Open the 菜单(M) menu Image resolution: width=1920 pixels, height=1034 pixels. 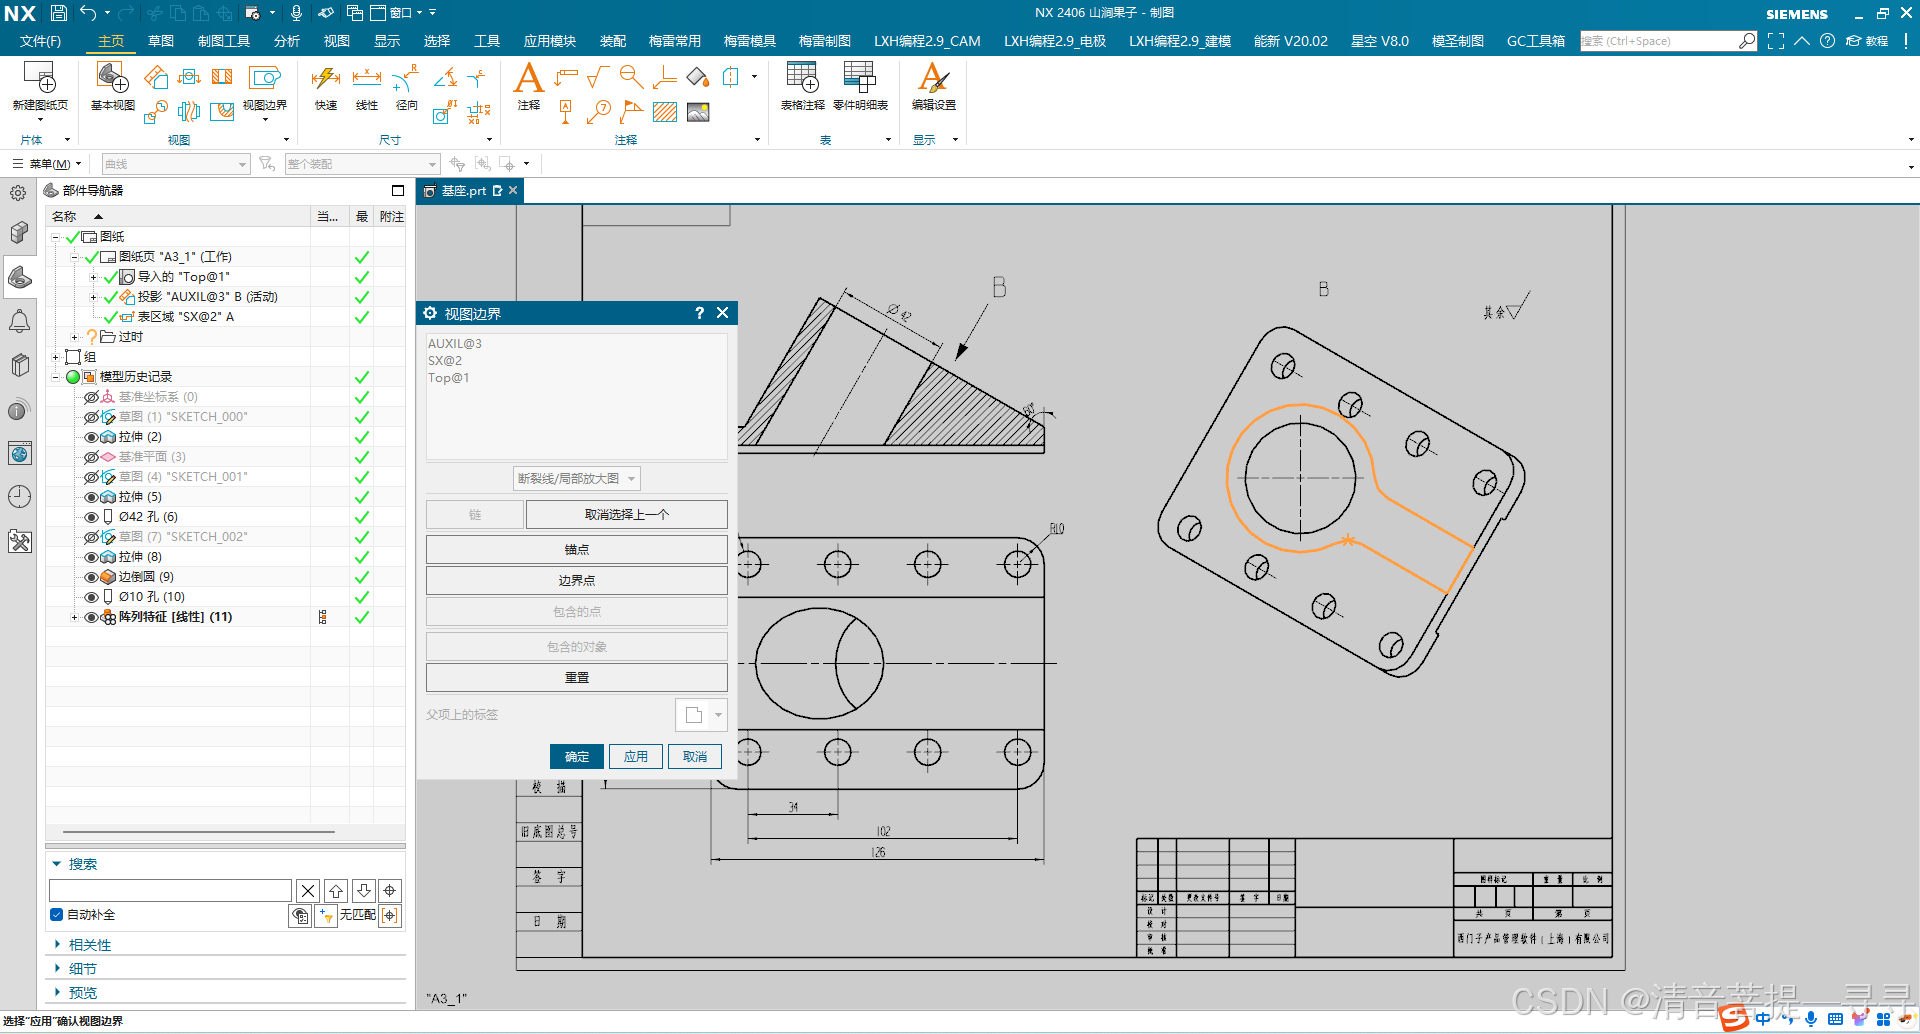47,164
